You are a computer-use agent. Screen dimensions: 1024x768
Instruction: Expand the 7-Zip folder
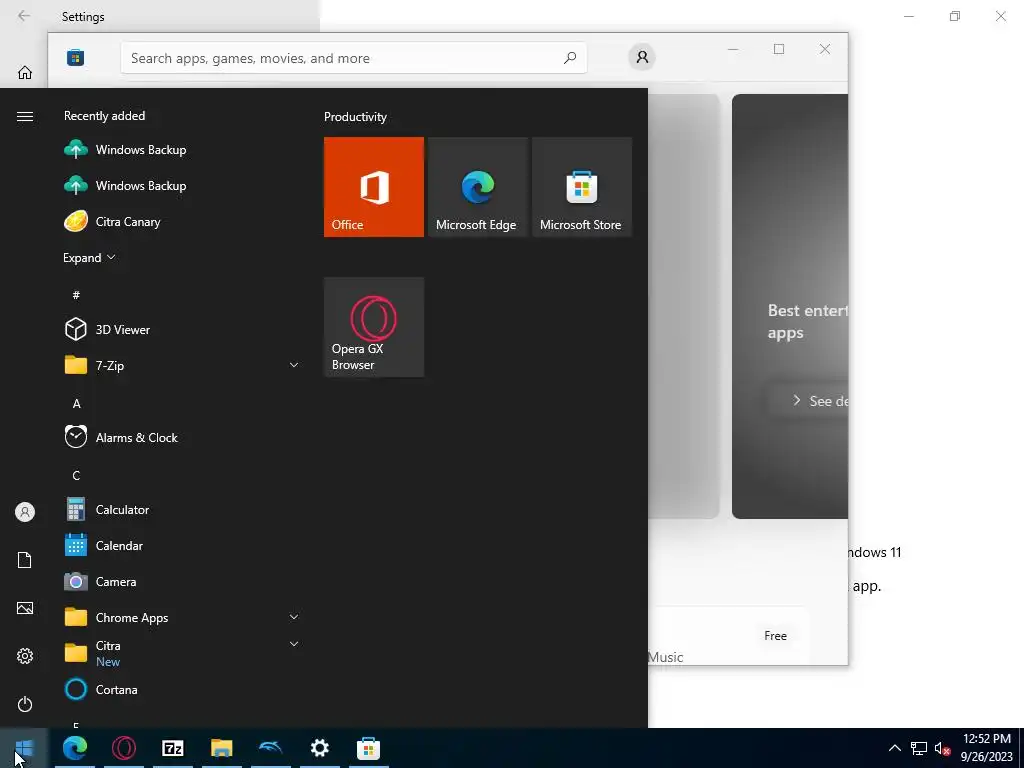point(294,365)
